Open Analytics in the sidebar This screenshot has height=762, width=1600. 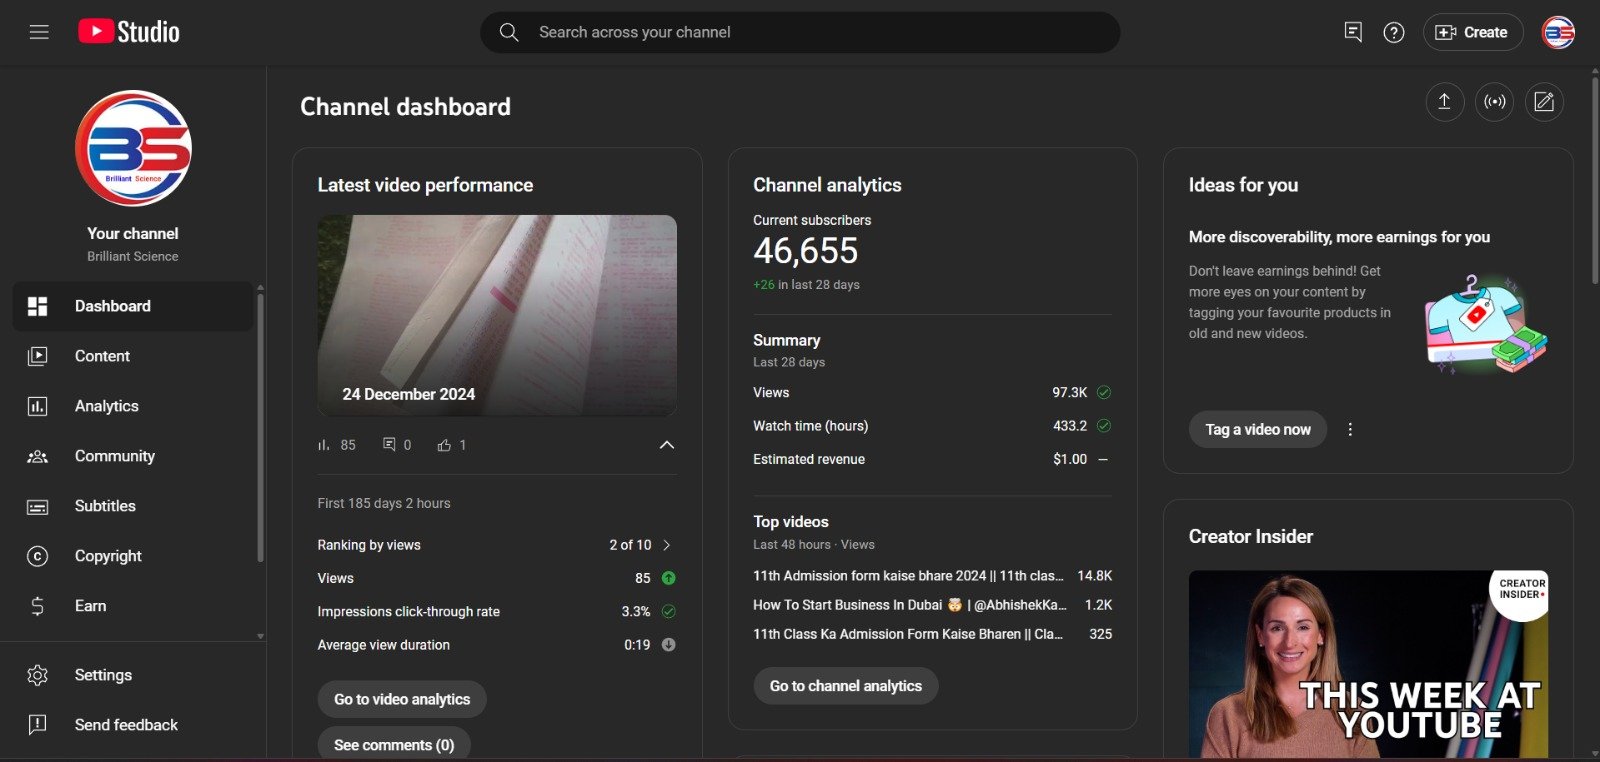[x=133, y=406]
